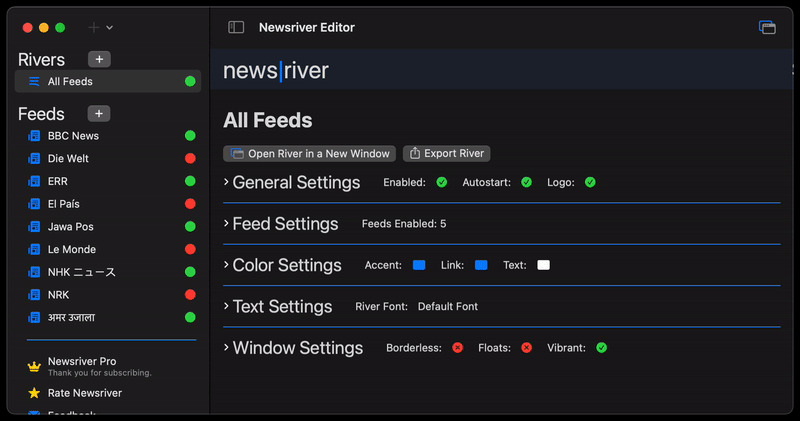Click the Newsriver Editor window title
800x421 pixels.
tap(307, 28)
